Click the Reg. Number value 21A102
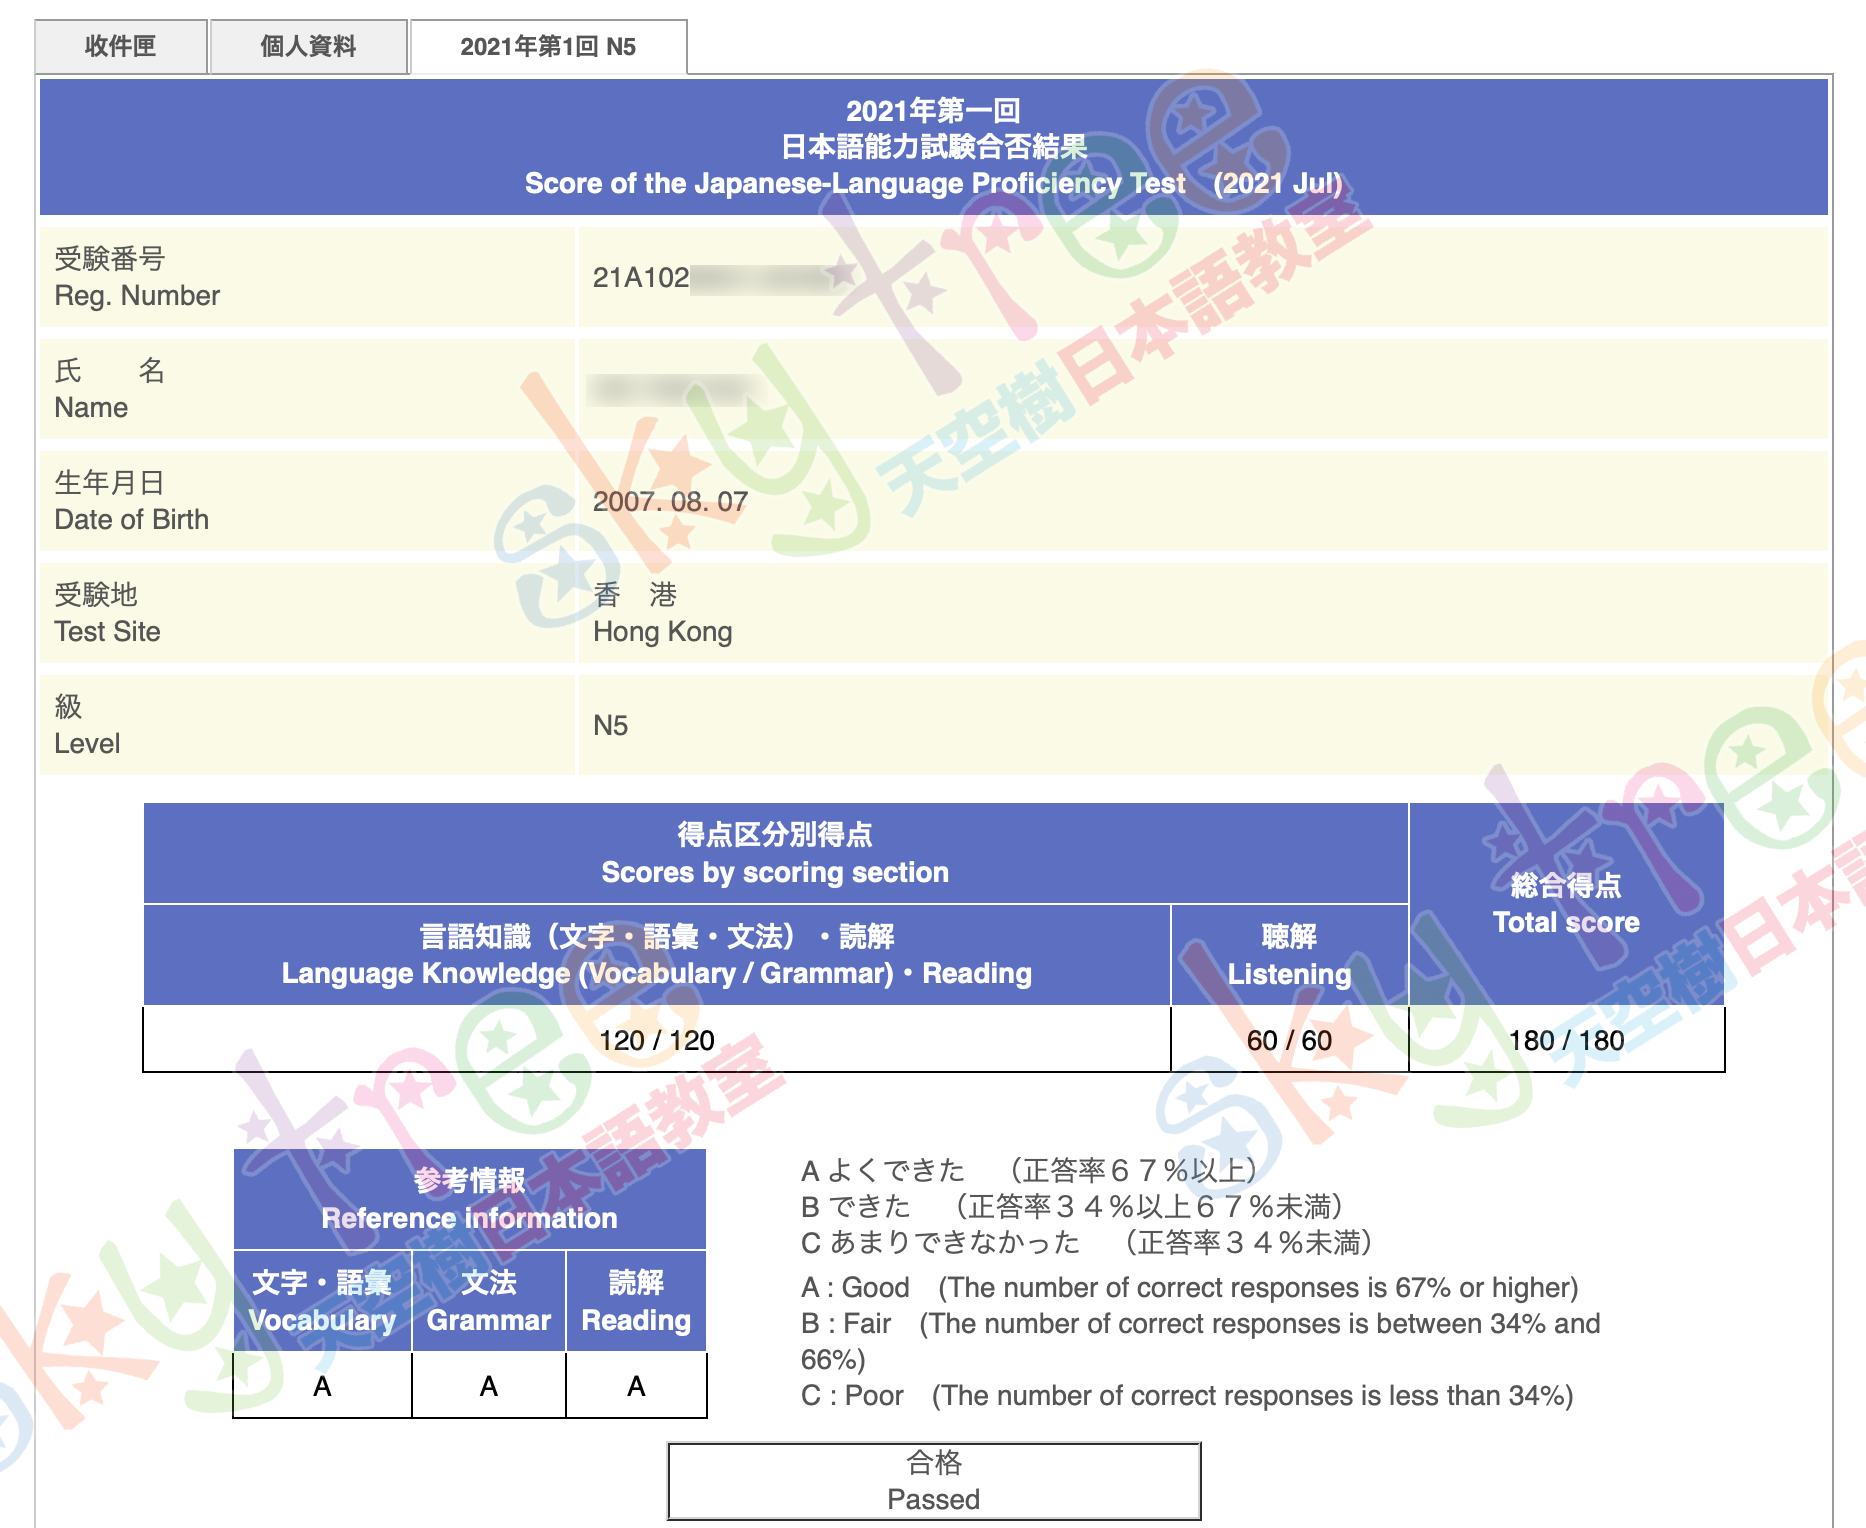1866x1528 pixels. 641,278
